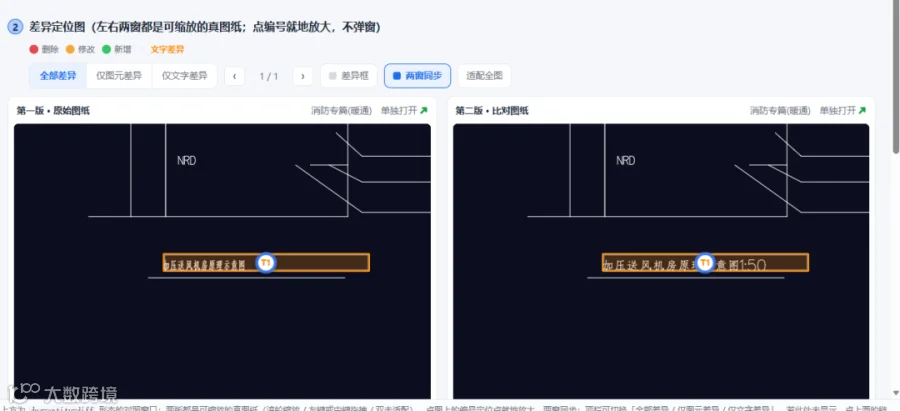This screenshot has width=900, height=411.
Task: Toggle the 两窗同步 sync option
Action: pyautogui.click(x=417, y=76)
